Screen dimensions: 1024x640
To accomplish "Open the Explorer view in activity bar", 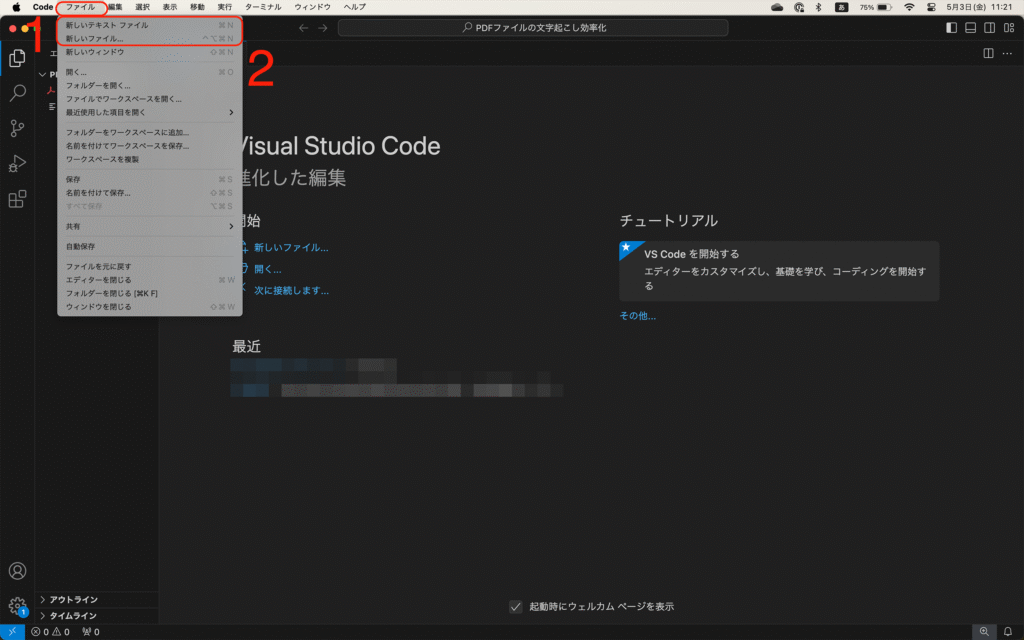I will click(18, 58).
